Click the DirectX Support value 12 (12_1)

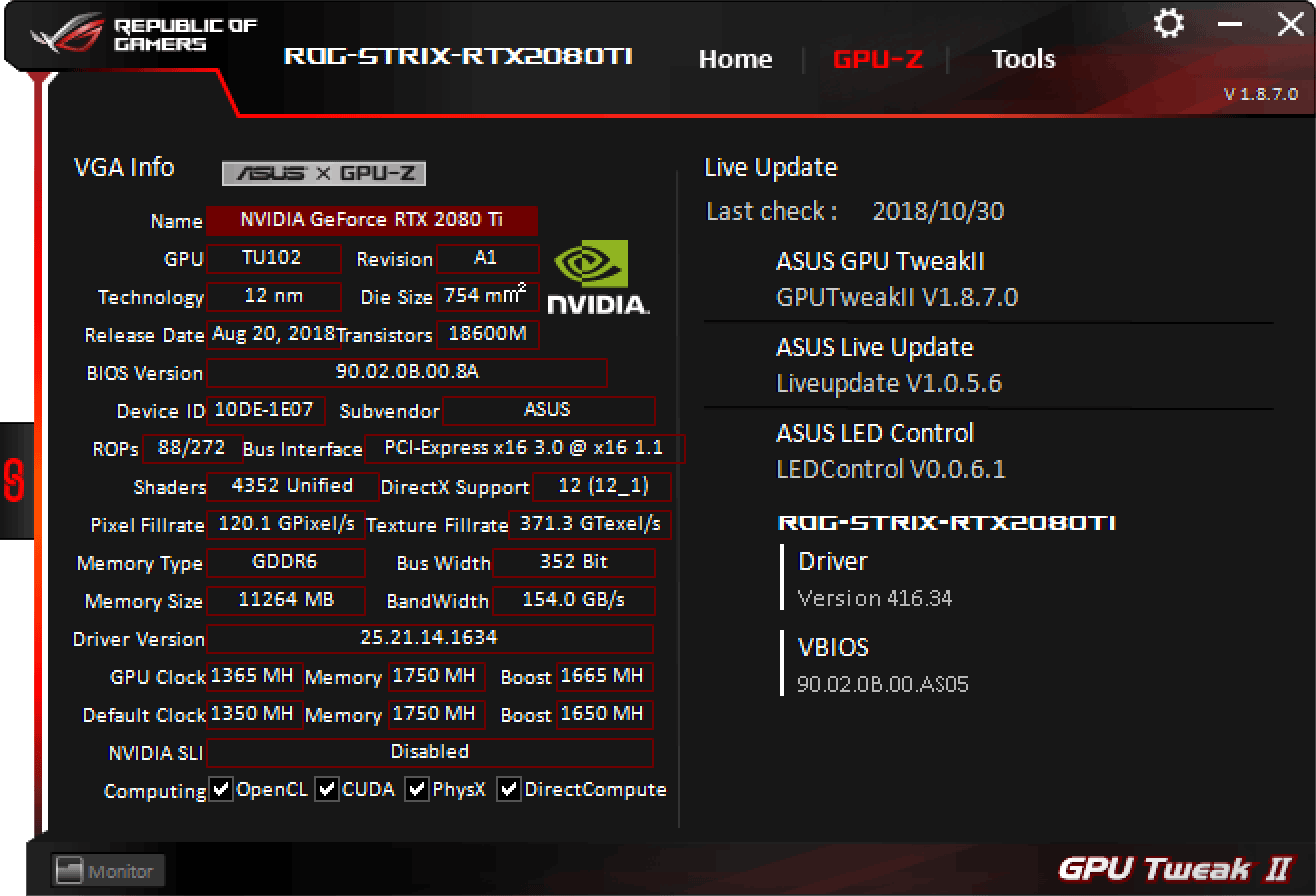(602, 486)
